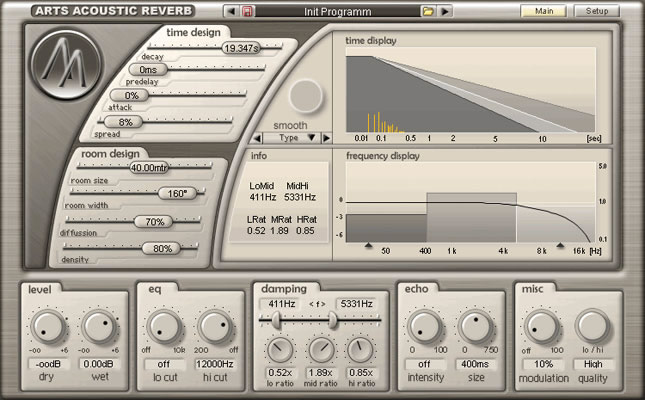645x400 pixels.
Task: Click the dry level knob
Action: point(46,326)
